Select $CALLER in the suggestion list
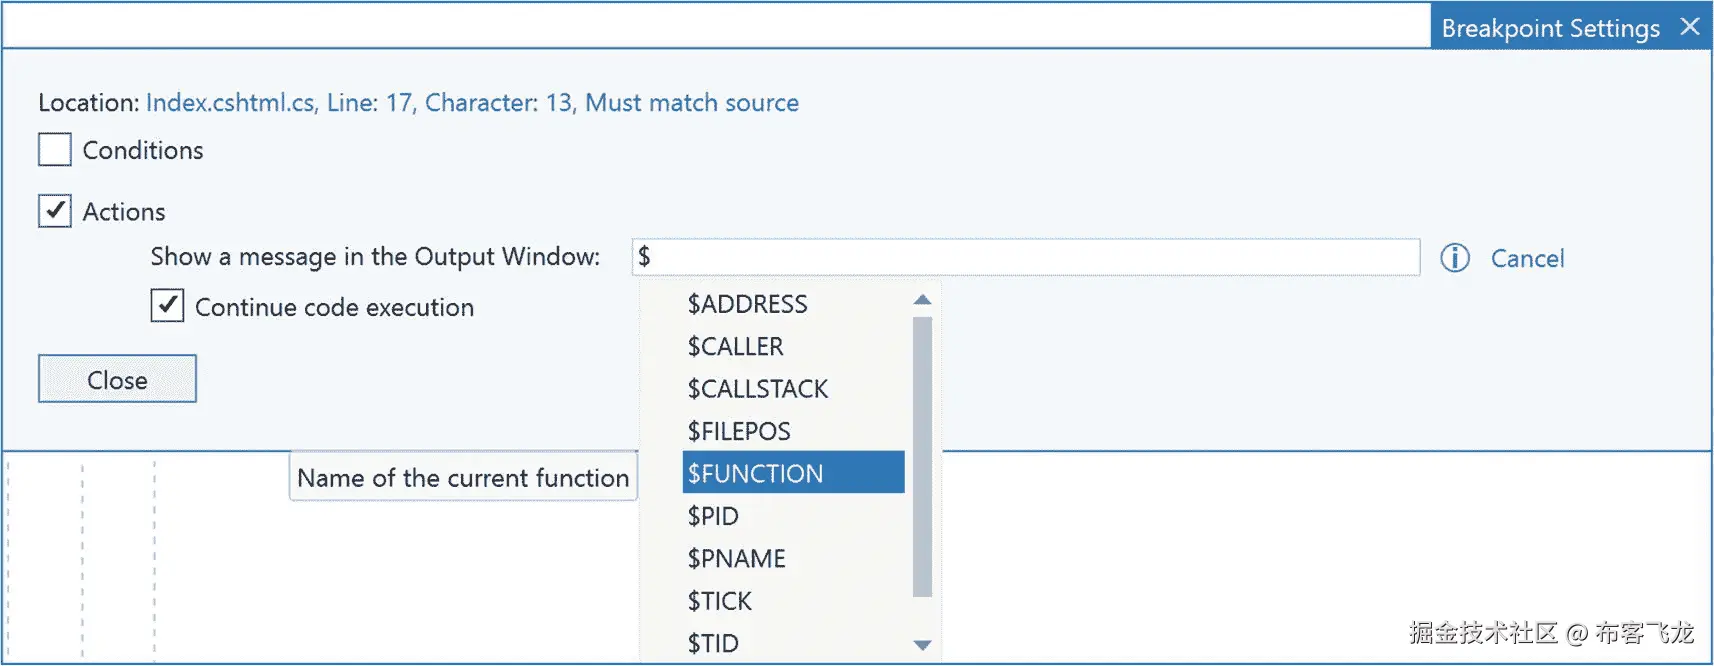The width and height of the screenshot is (1714, 666). click(x=735, y=346)
